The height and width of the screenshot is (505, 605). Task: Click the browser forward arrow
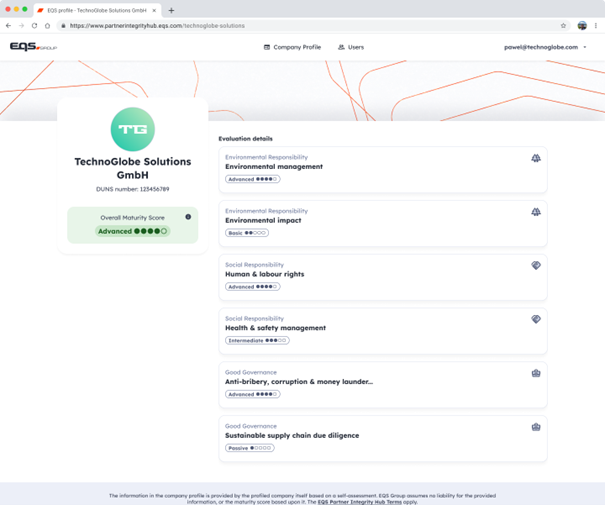[21, 25]
